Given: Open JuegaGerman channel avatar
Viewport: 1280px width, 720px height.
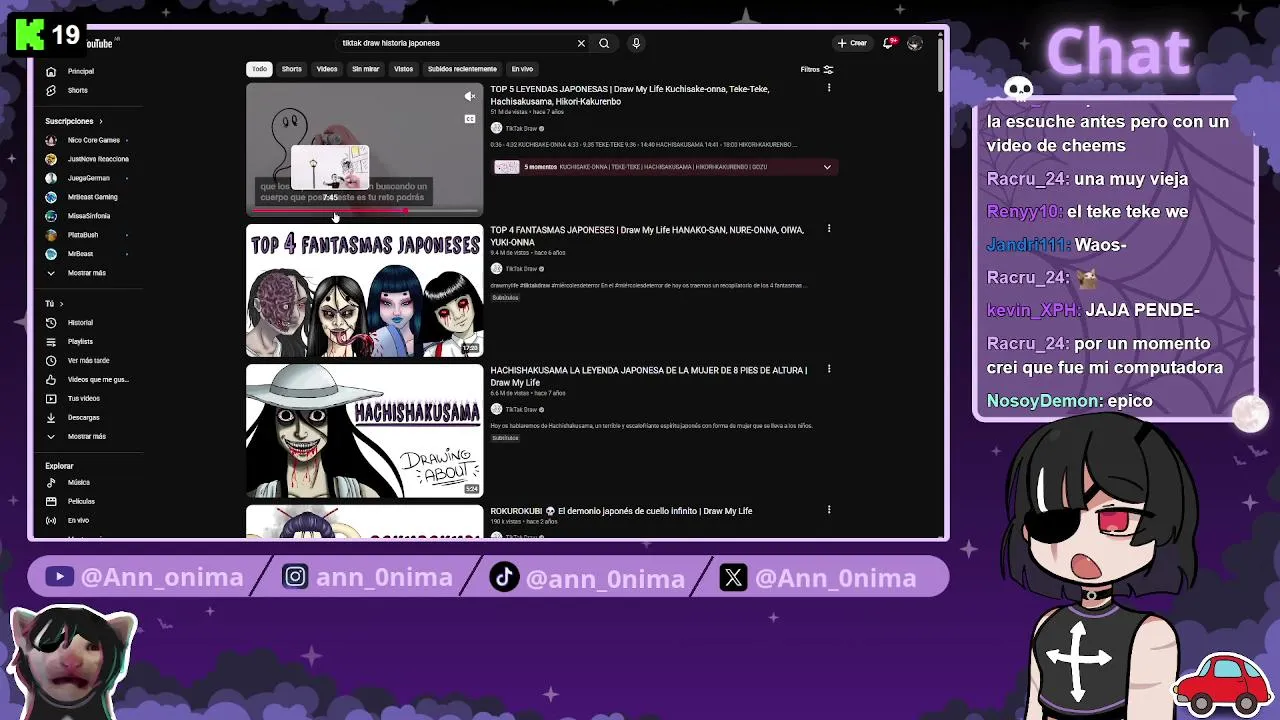Looking at the screenshot, I should 51,178.
